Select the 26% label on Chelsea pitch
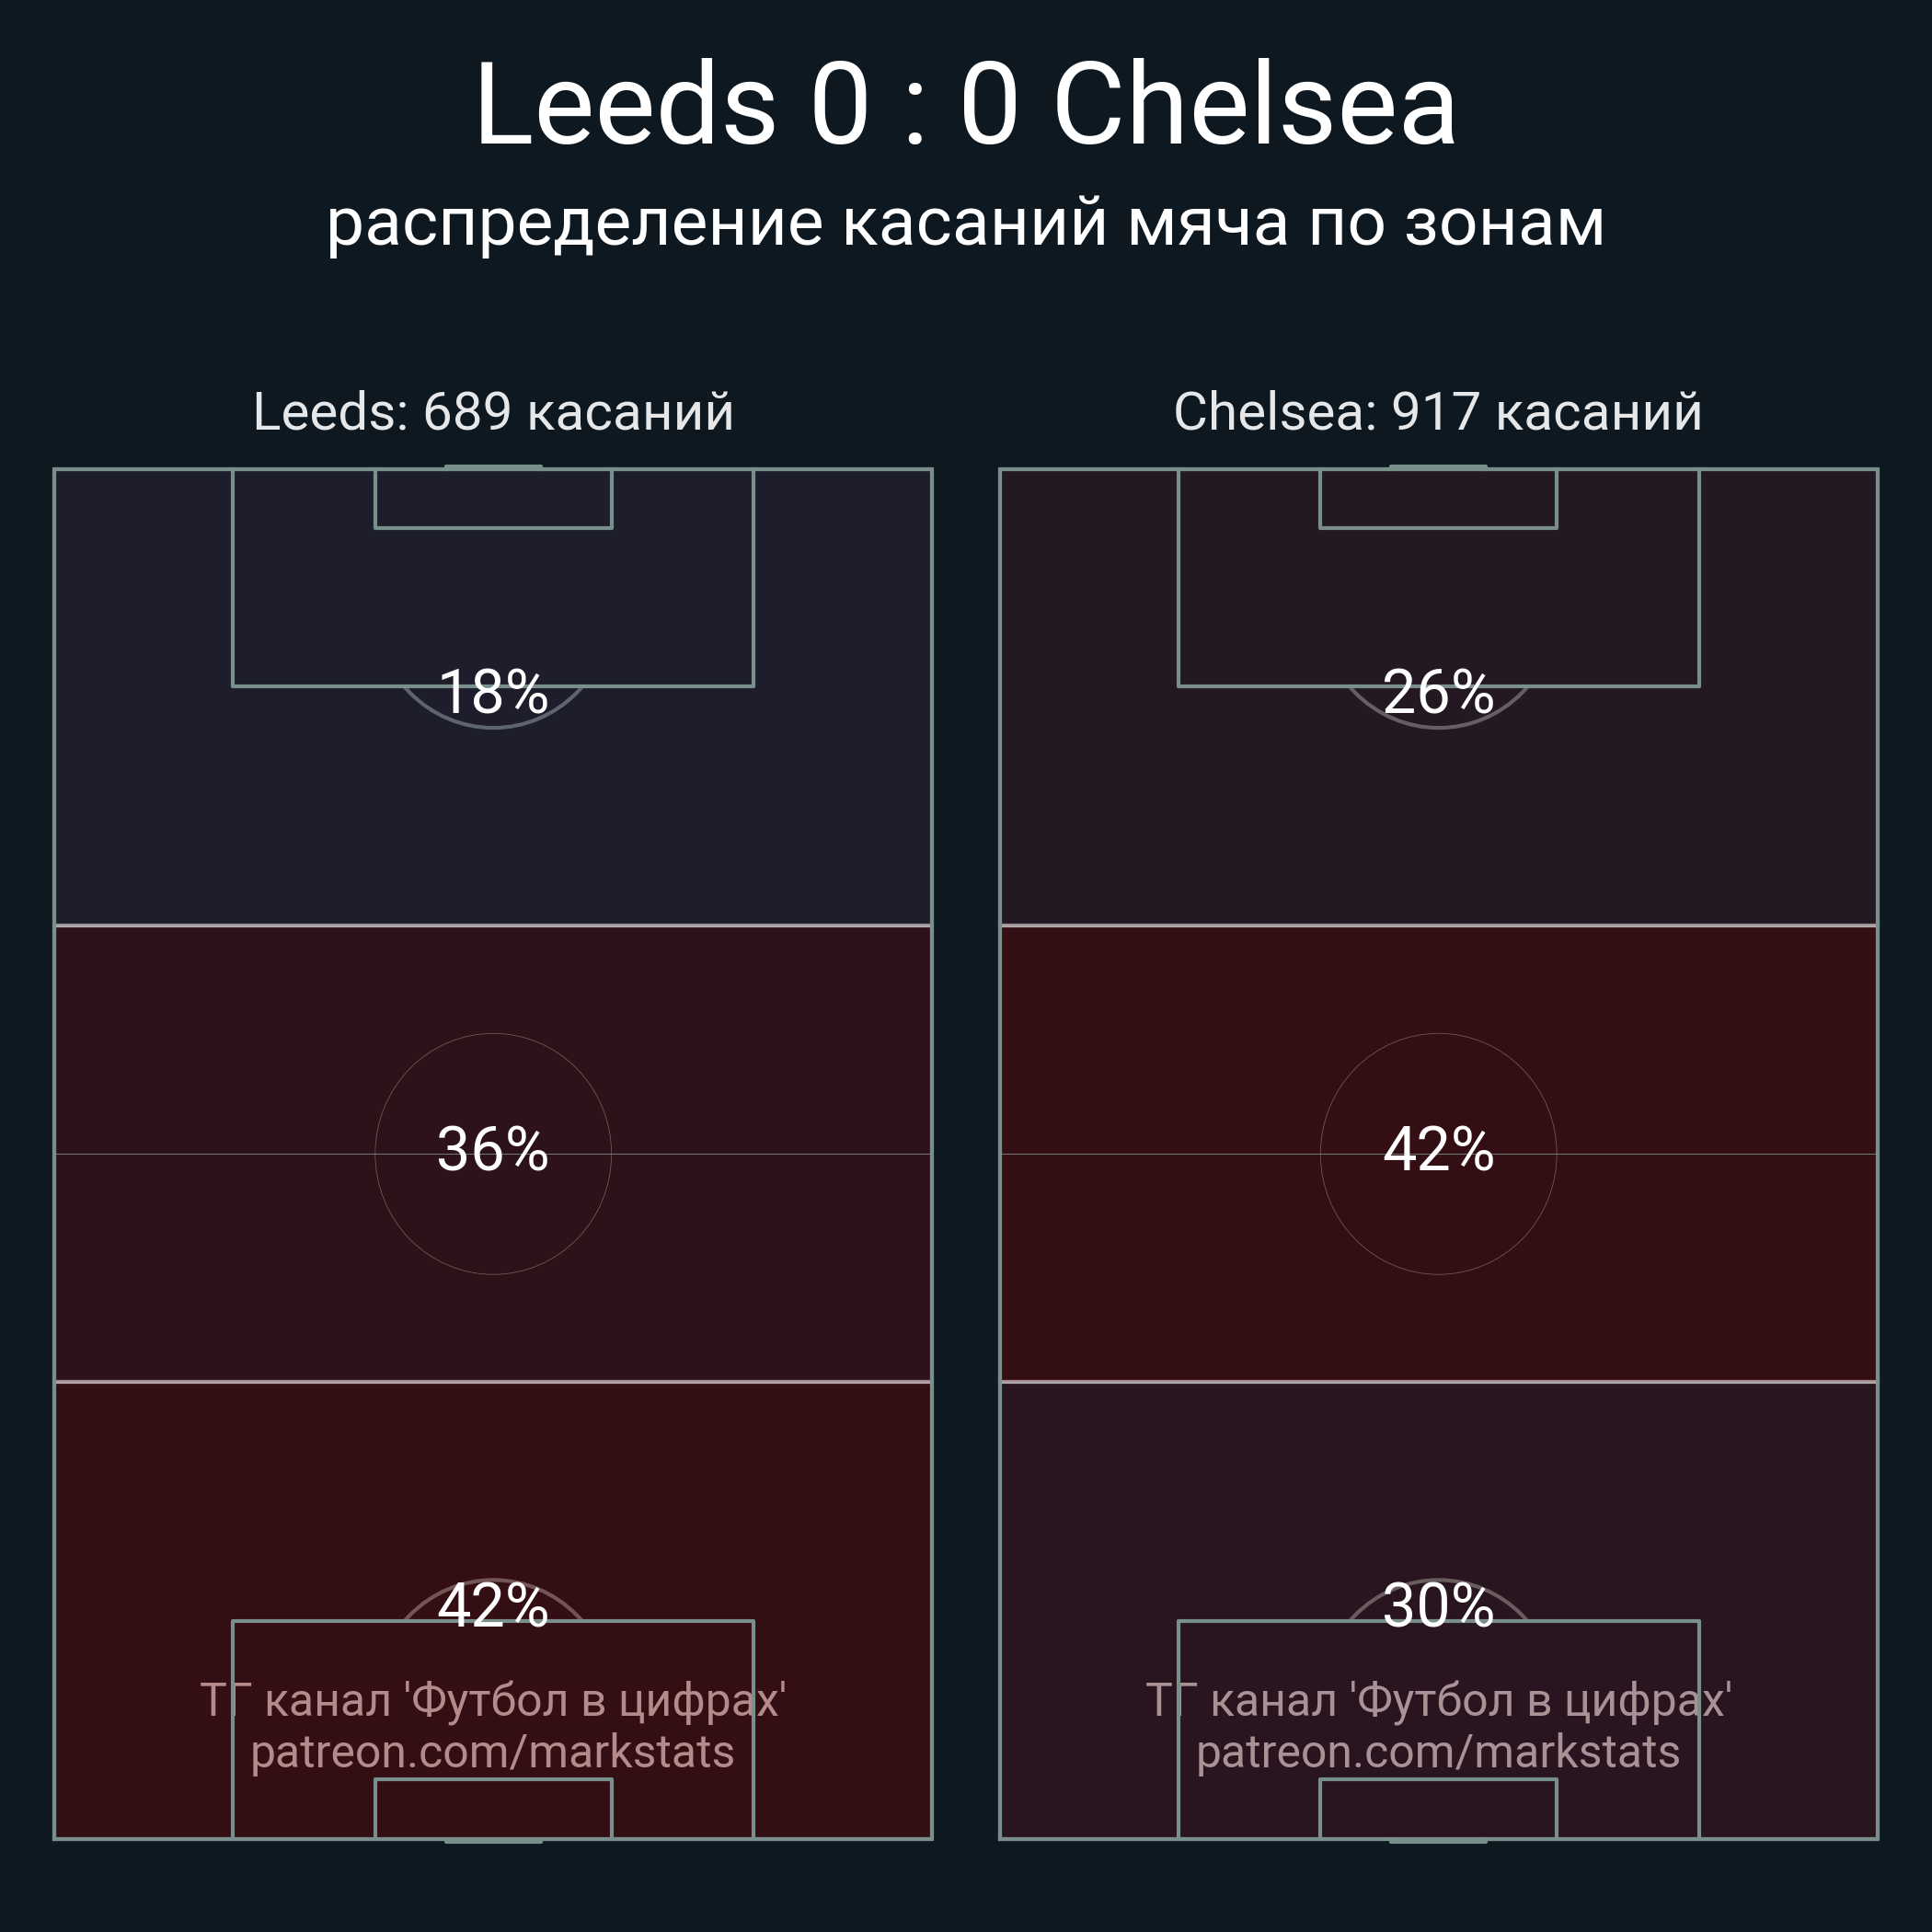 tap(1438, 692)
